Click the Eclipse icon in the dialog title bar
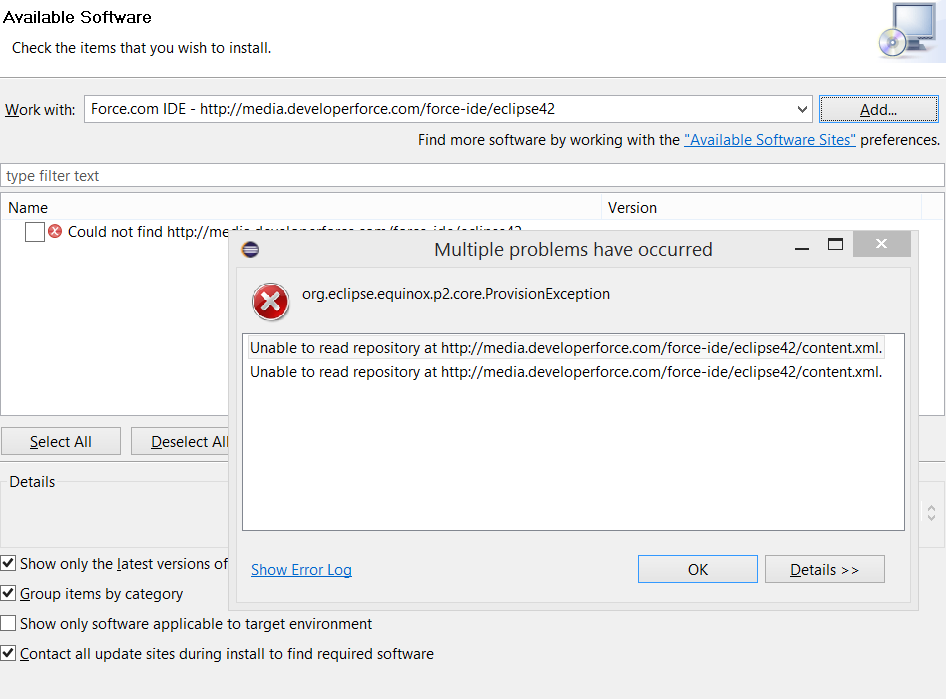The height and width of the screenshot is (699, 946). coord(252,250)
